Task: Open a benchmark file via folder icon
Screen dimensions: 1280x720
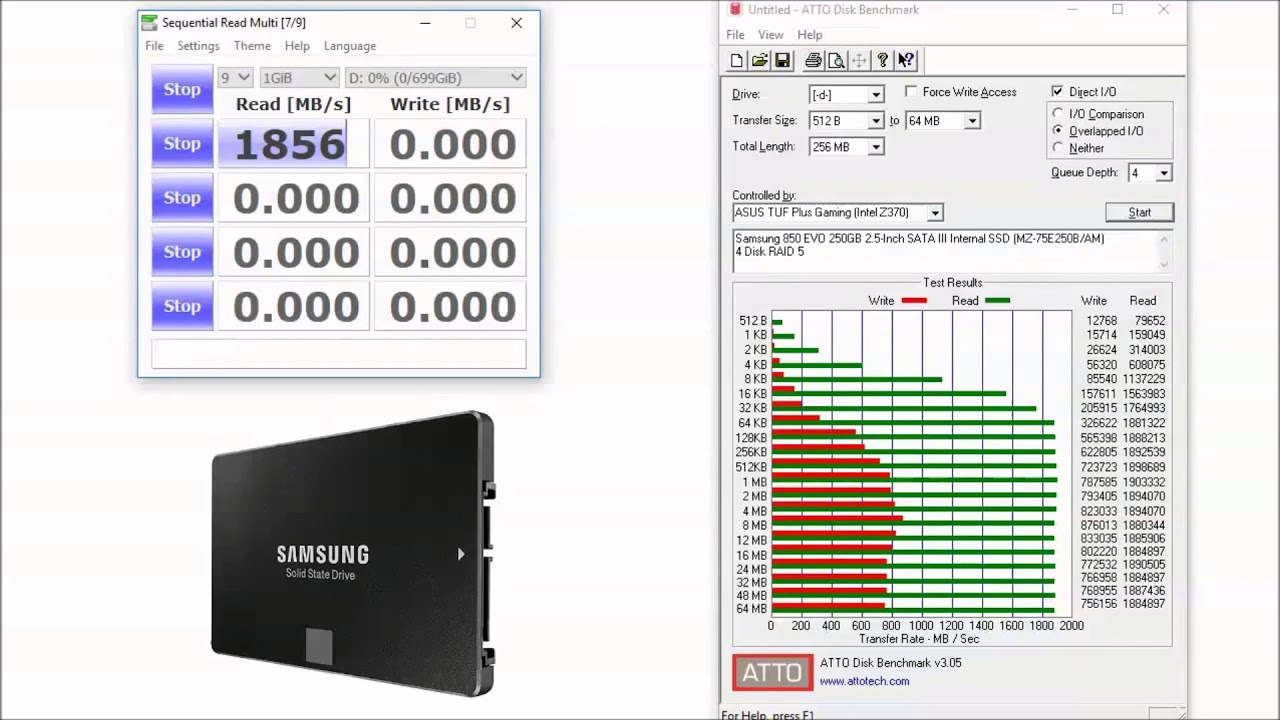Action: [760, 61]
